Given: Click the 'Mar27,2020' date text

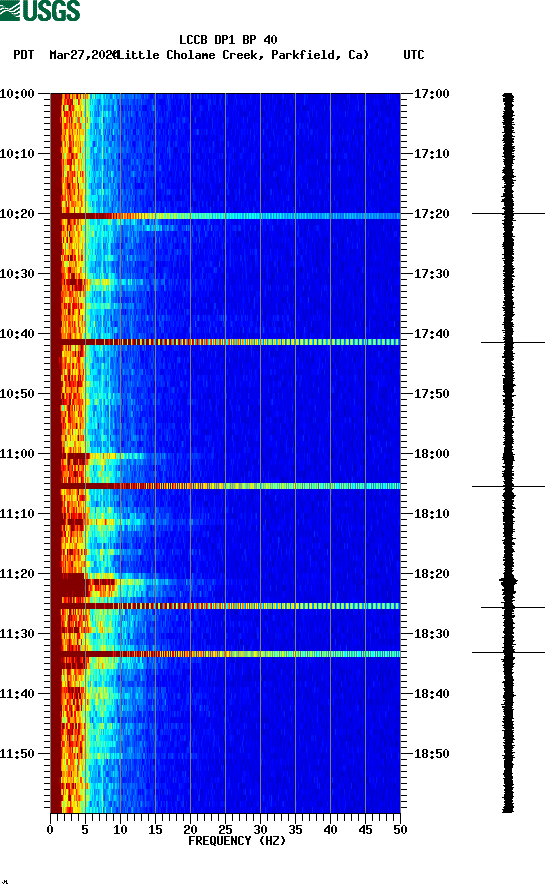Looking at the screenshot, I should pyautogui.click(x=83, y=55).
